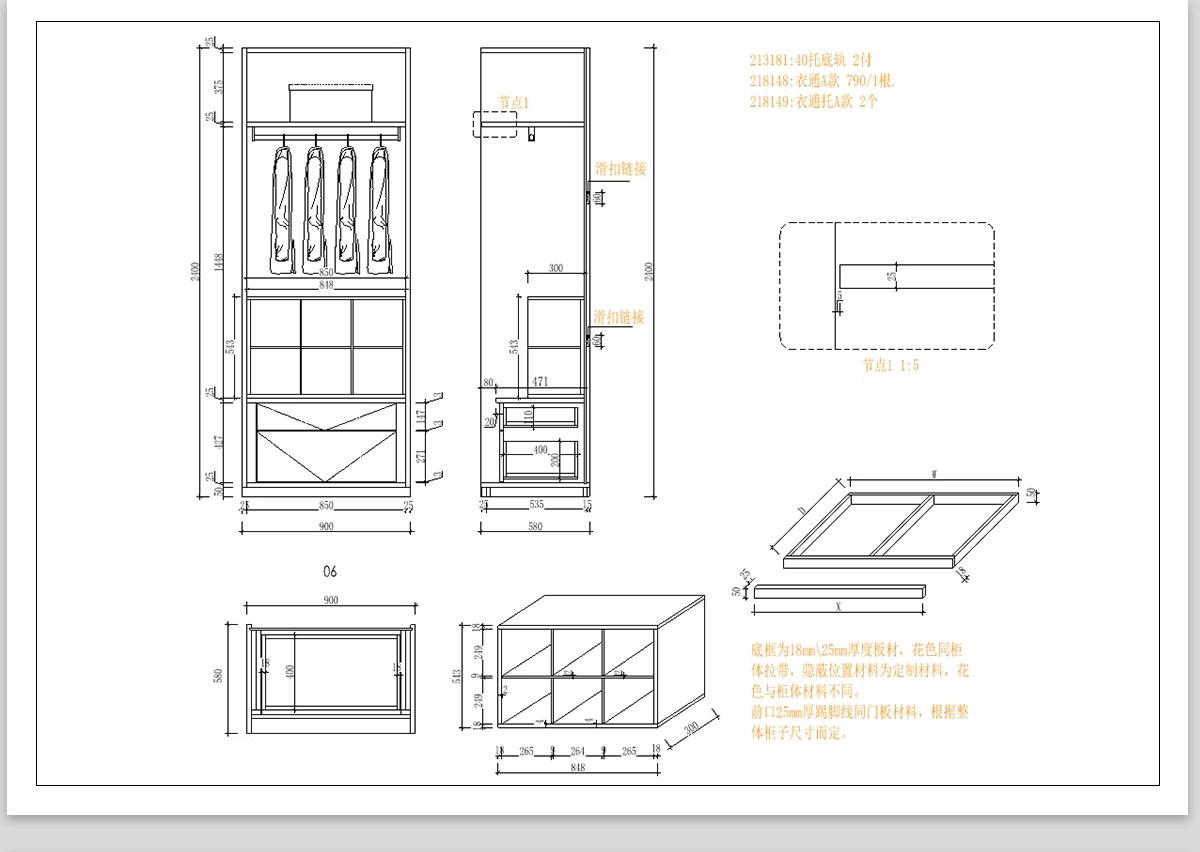The height and width of the screenshot is (852, 1200).
Task: Click the lower drawer front in front elevation
Action: click(x=327, y=455)
